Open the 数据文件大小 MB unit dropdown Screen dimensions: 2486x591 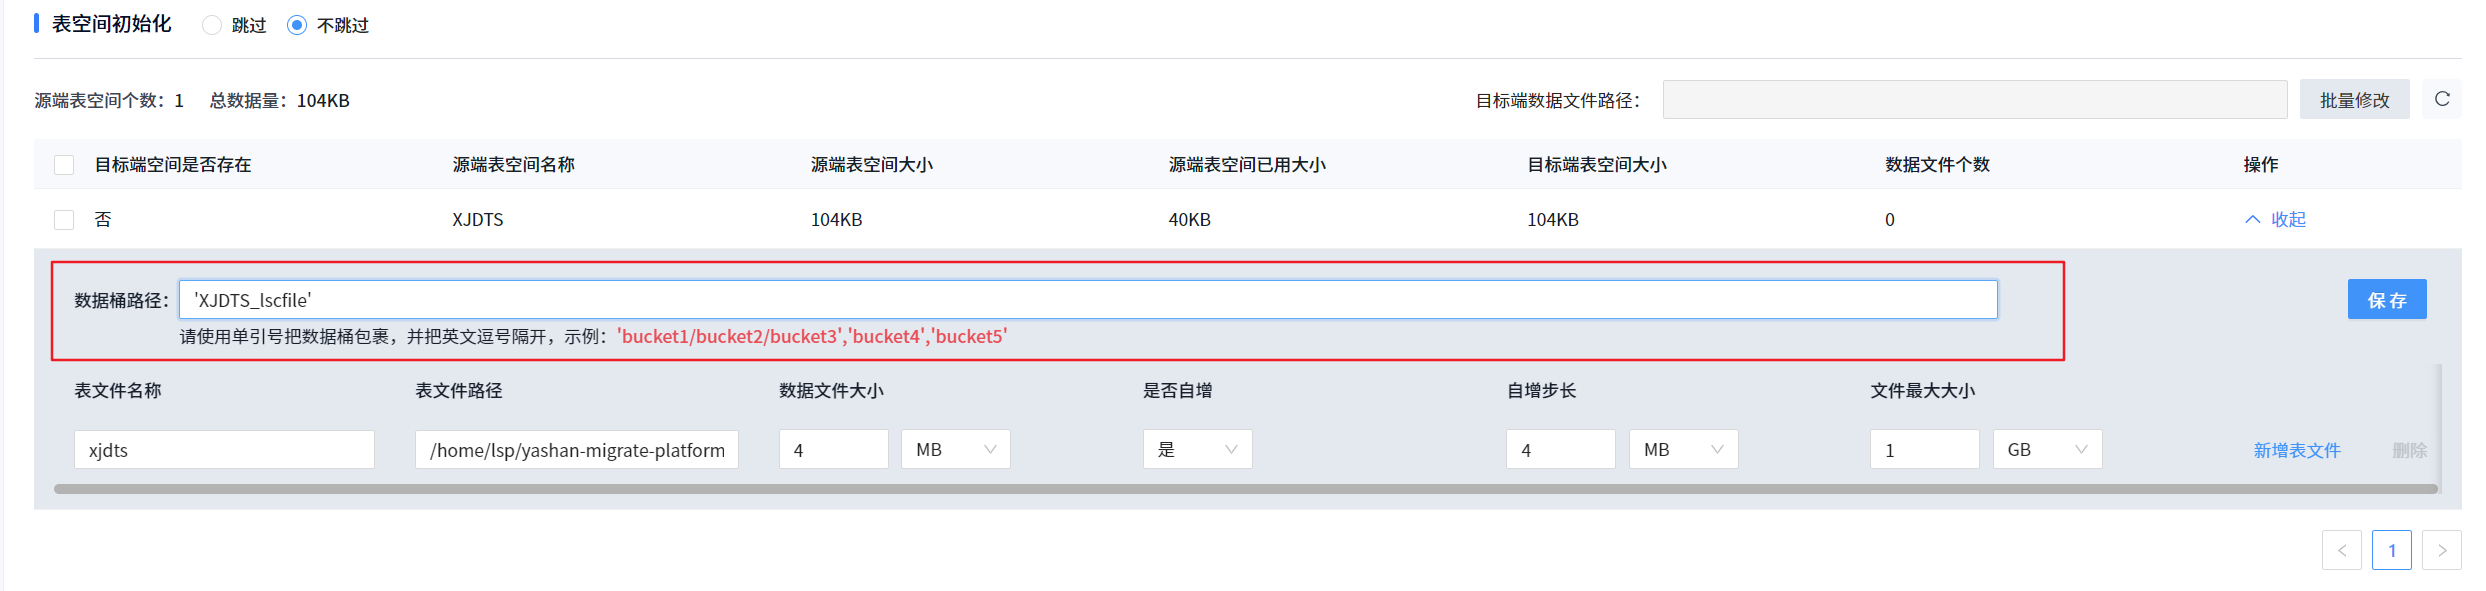click(x=955, y=449)
